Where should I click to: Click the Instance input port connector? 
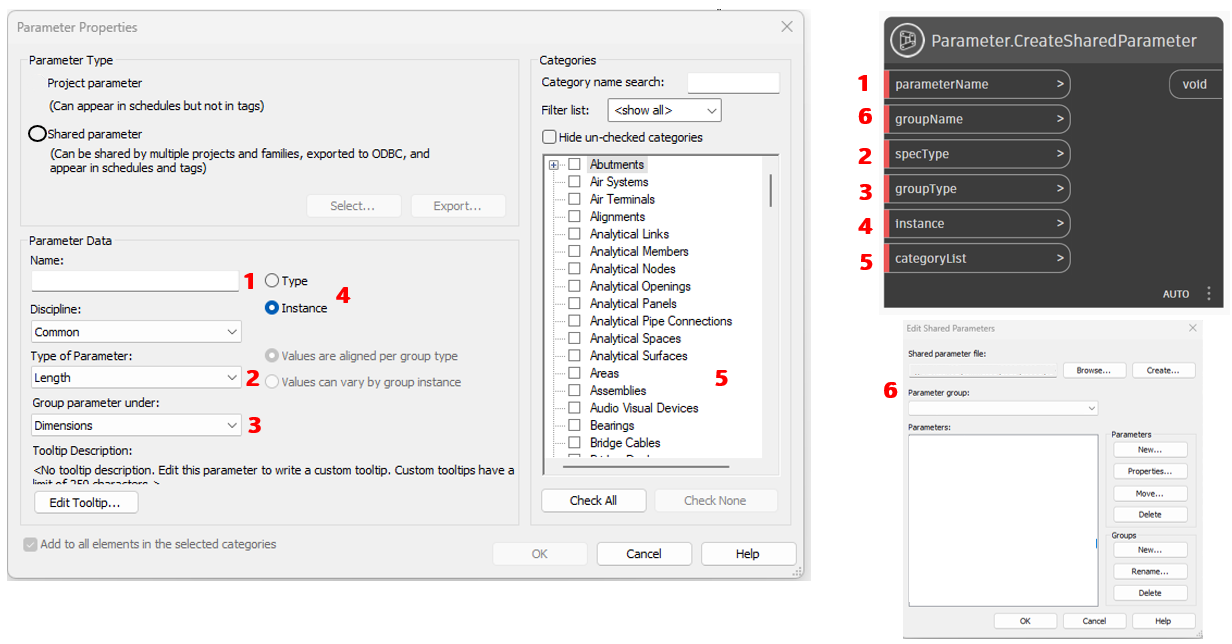point(1062,223)
